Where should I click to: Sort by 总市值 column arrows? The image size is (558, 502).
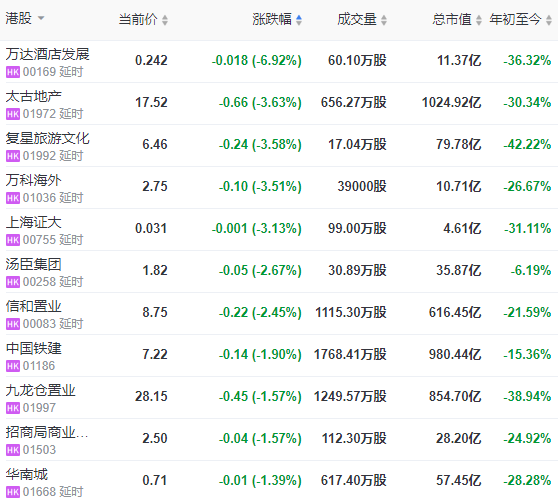click(x=479, y=20)
